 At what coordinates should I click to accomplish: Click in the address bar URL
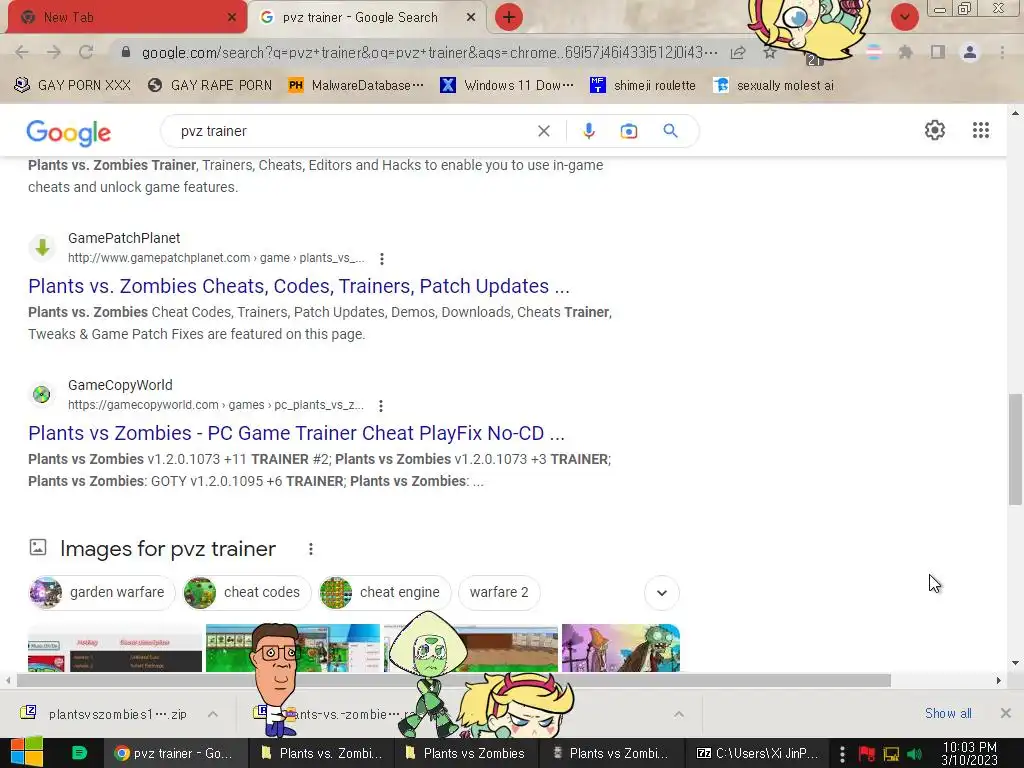pos(429,52)
